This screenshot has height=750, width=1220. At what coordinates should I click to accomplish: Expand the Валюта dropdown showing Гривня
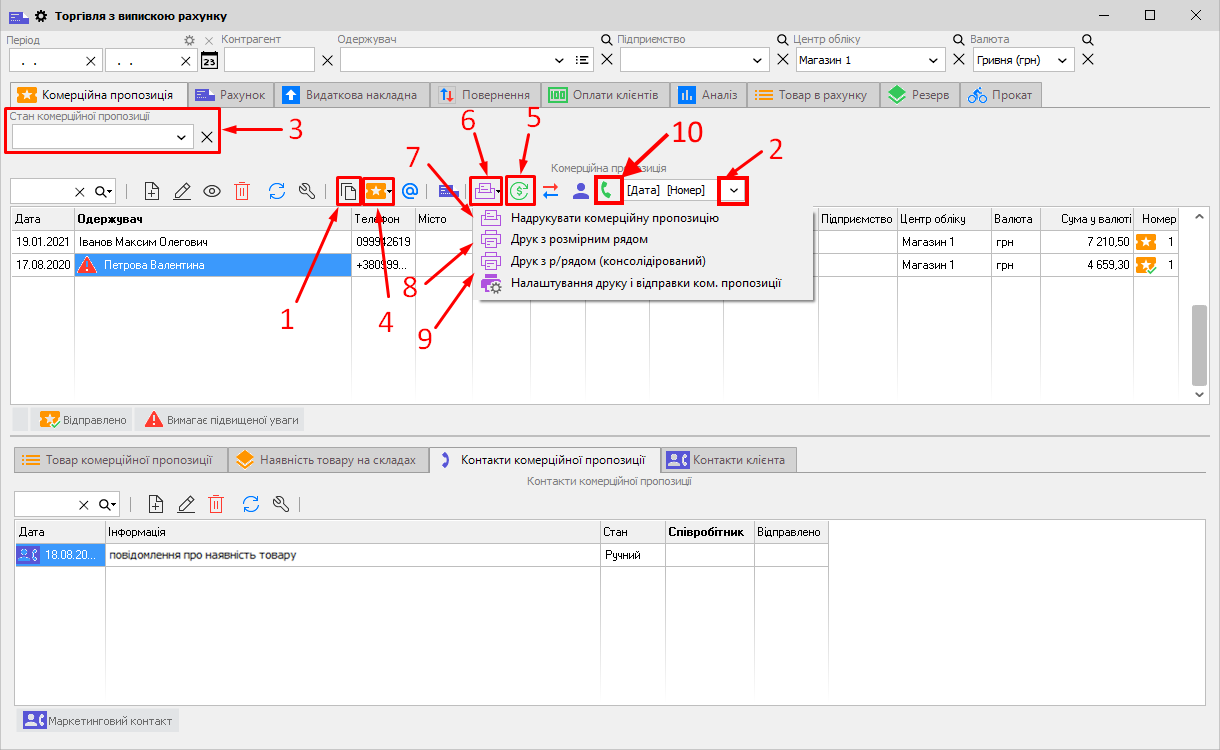1062,61
